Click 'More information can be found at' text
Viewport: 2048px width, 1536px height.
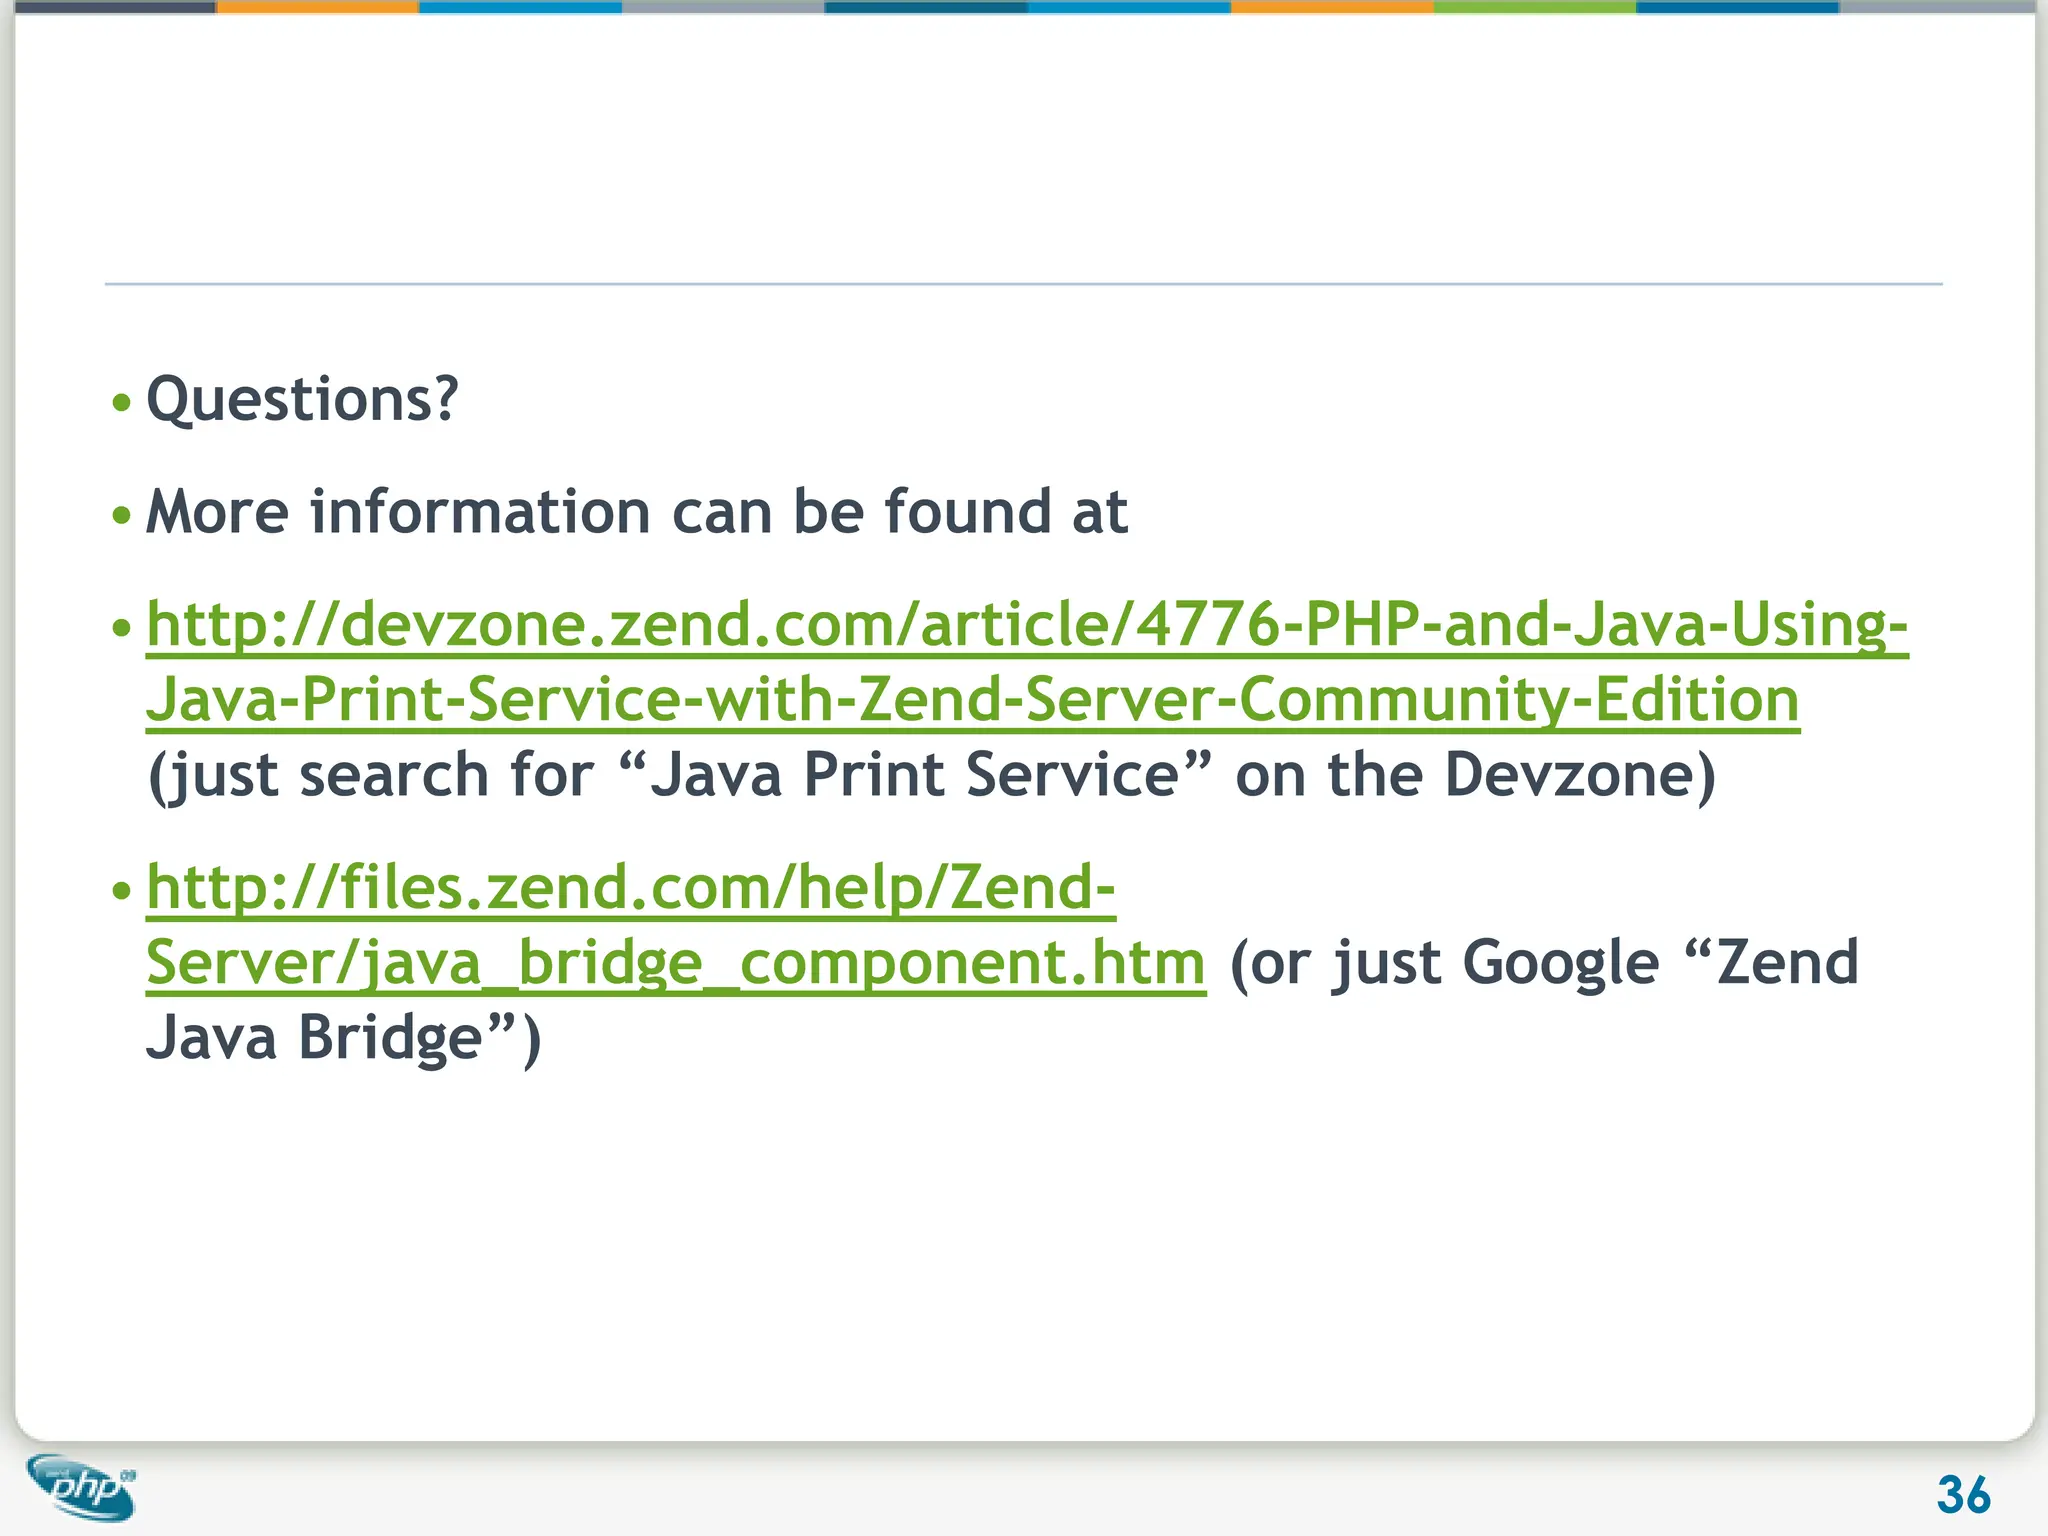tap(637, 512)
